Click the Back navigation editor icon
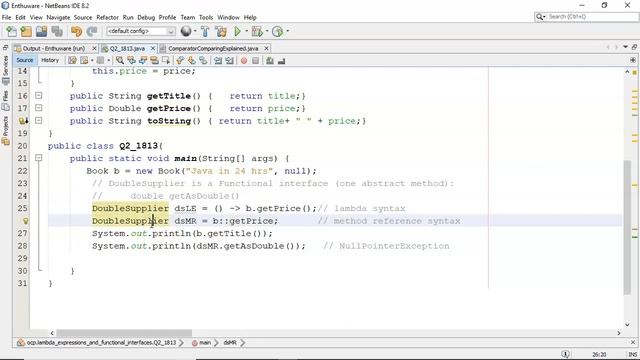The width and height of the screenshot is (640, 360). [x=84, y=60]
